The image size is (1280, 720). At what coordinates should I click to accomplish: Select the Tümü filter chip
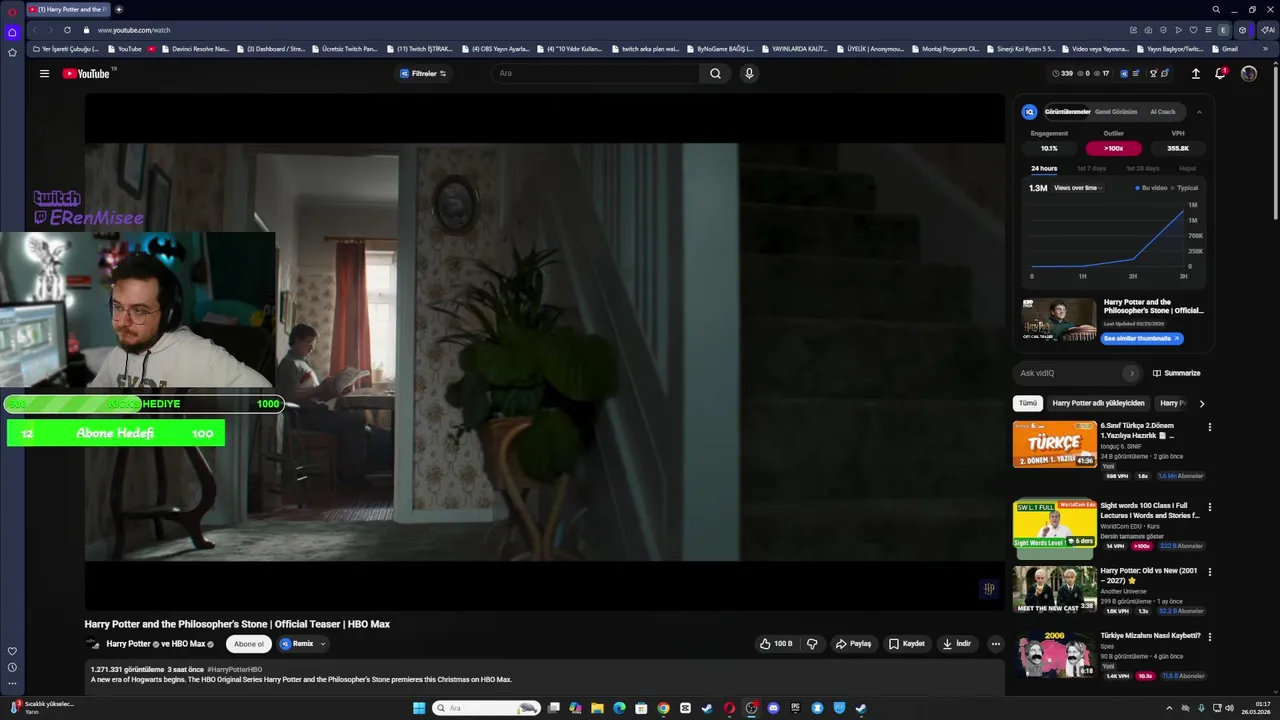coord(1028,403)
